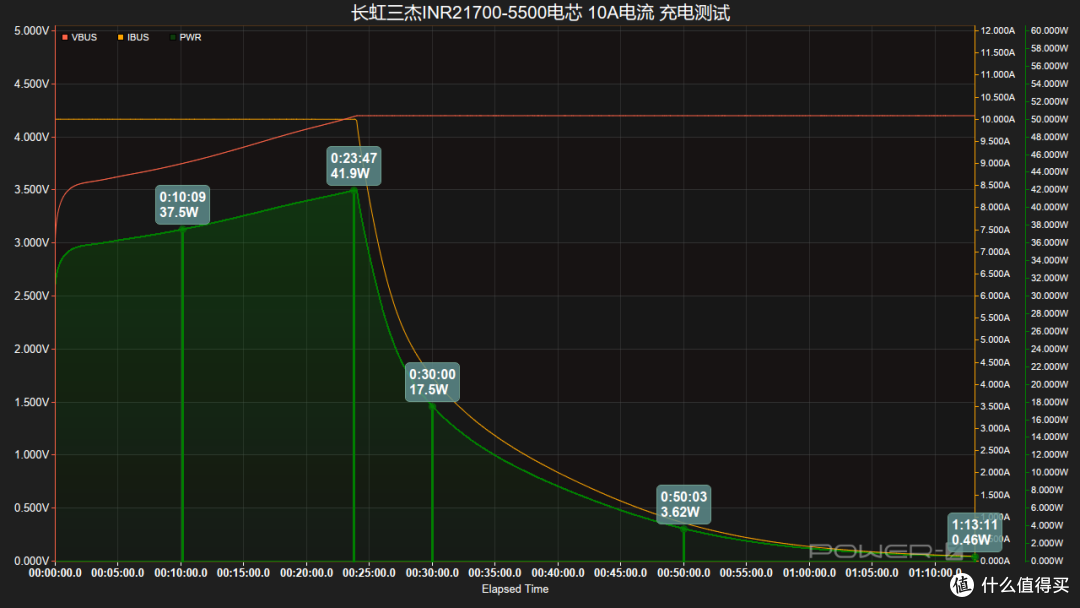Click the 42.000W power axis label
1080x608 pixels.
pos(1049,189)
